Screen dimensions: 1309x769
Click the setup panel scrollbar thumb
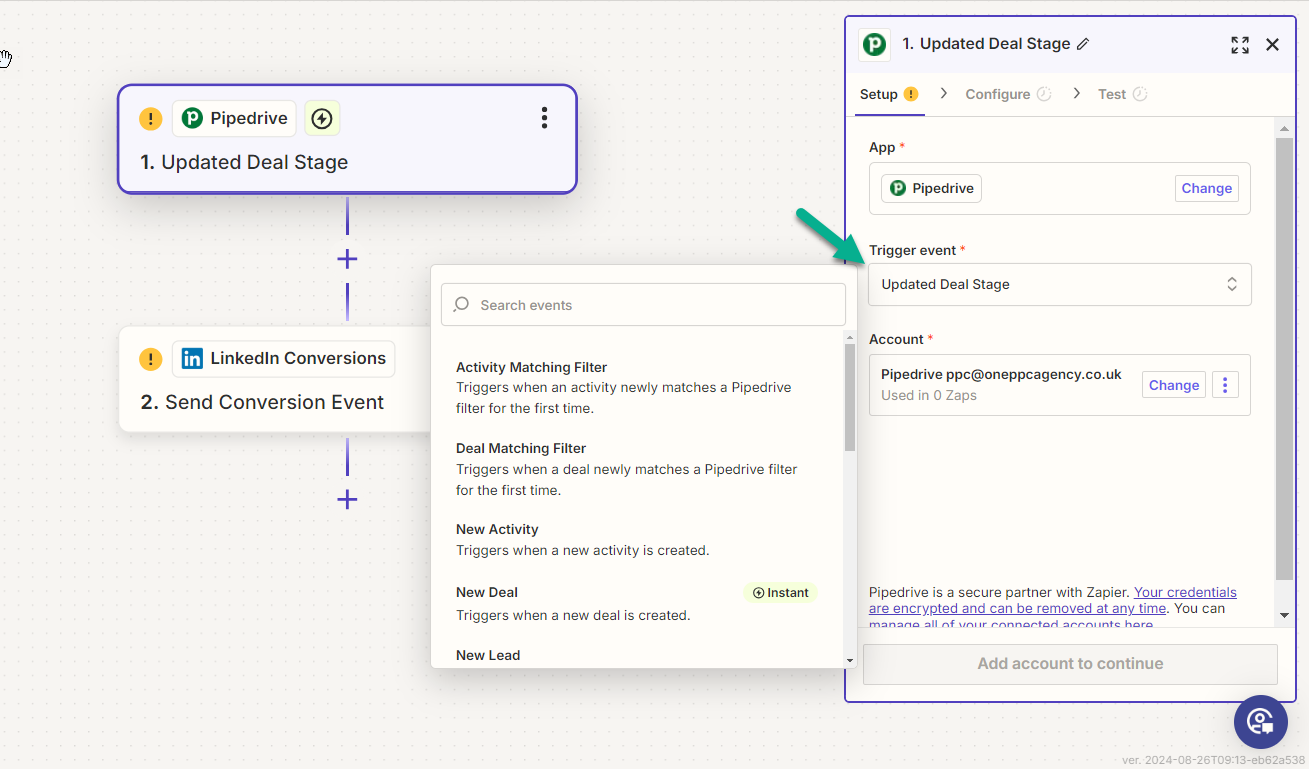1284,359
